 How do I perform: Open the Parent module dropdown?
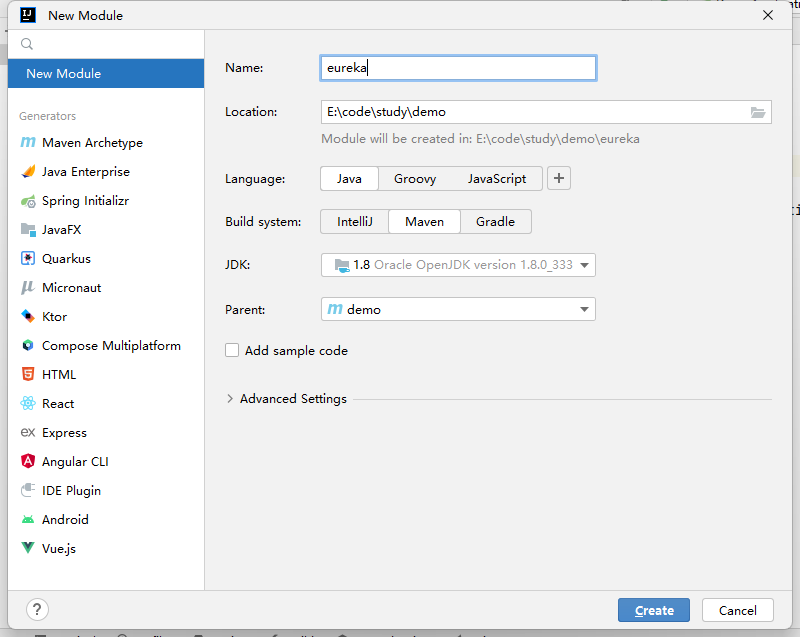pos(585,310)
